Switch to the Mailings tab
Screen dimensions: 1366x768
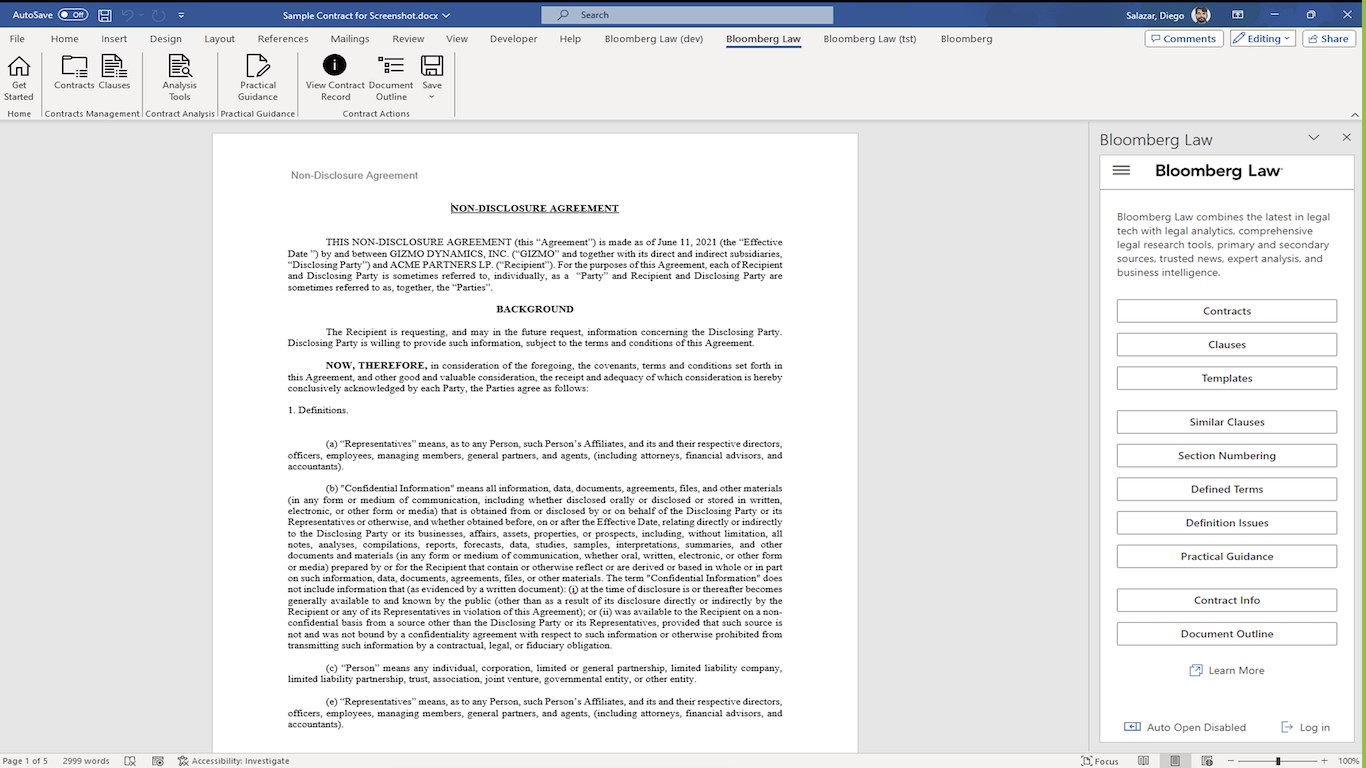click(x=350, y=39)
